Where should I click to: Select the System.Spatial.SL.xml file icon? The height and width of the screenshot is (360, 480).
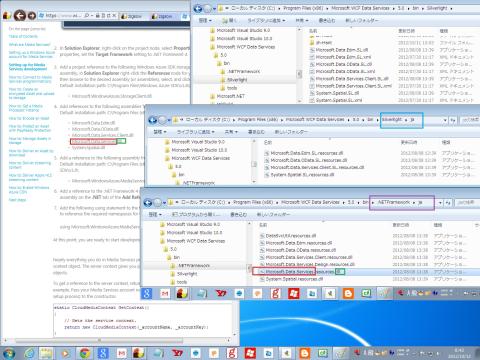pyautogui.click(x=312, y=100)
